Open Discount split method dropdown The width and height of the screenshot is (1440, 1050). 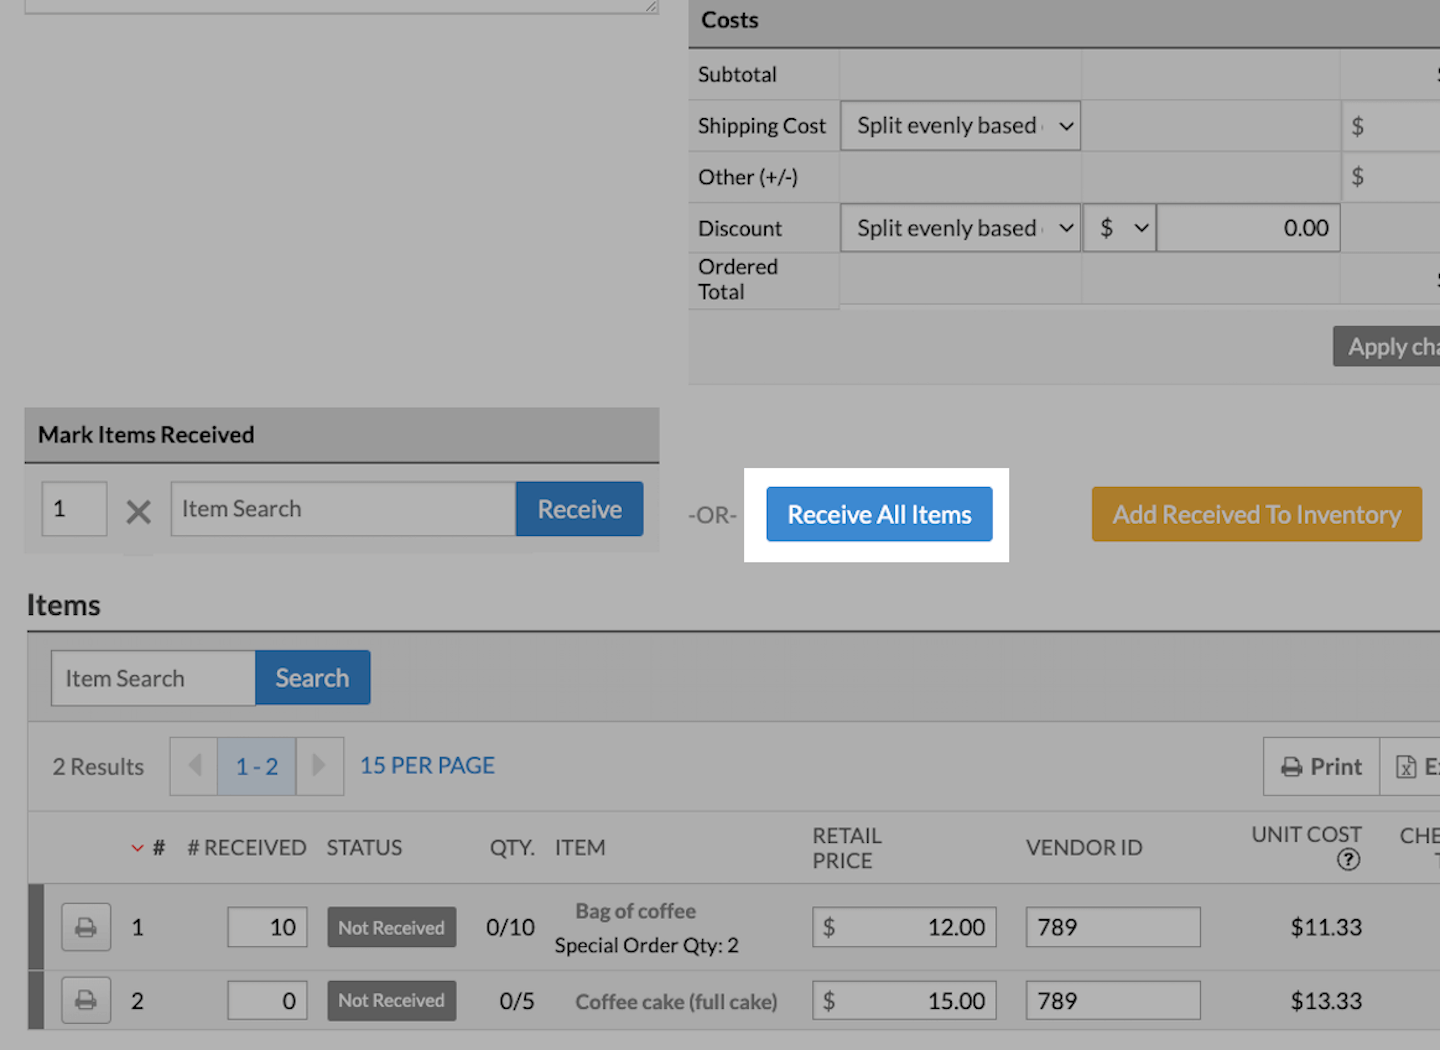pyautogui.click(x=960, y=228)
